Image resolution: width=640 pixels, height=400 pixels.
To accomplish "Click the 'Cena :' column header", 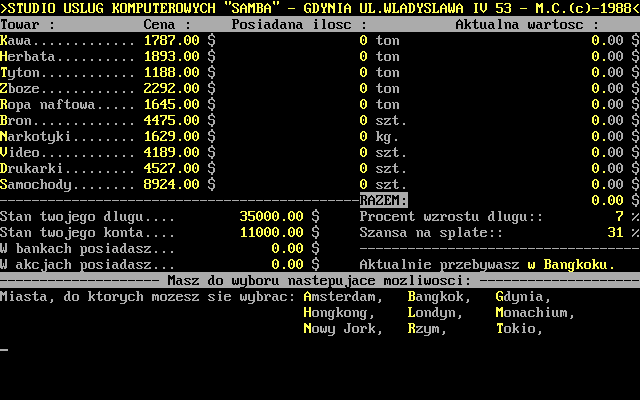I will coord(167,24).
